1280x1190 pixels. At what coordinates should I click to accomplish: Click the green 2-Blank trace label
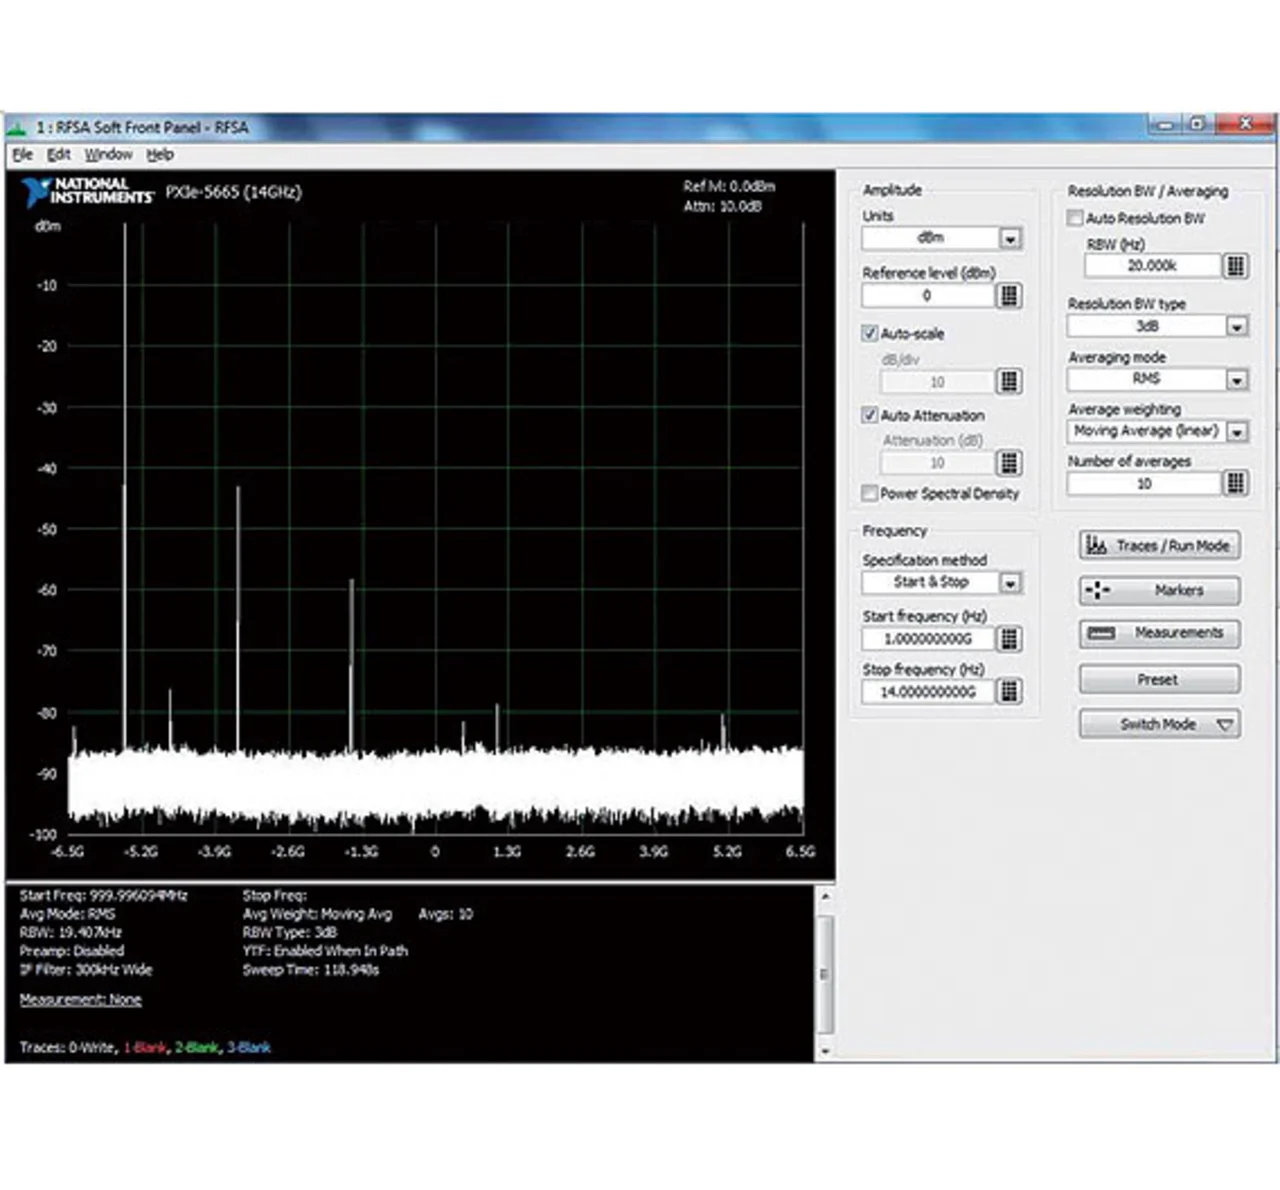197,1048
